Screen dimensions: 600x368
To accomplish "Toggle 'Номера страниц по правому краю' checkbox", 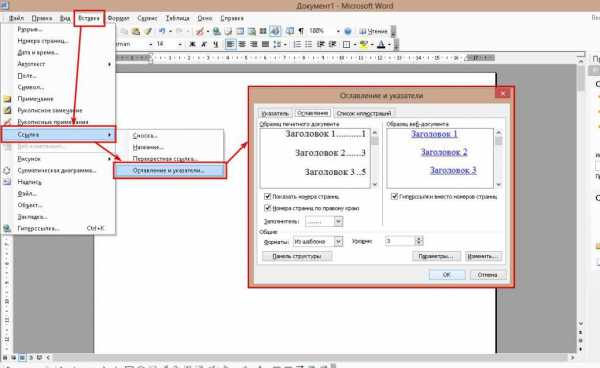I will click(x=267, y=208).
